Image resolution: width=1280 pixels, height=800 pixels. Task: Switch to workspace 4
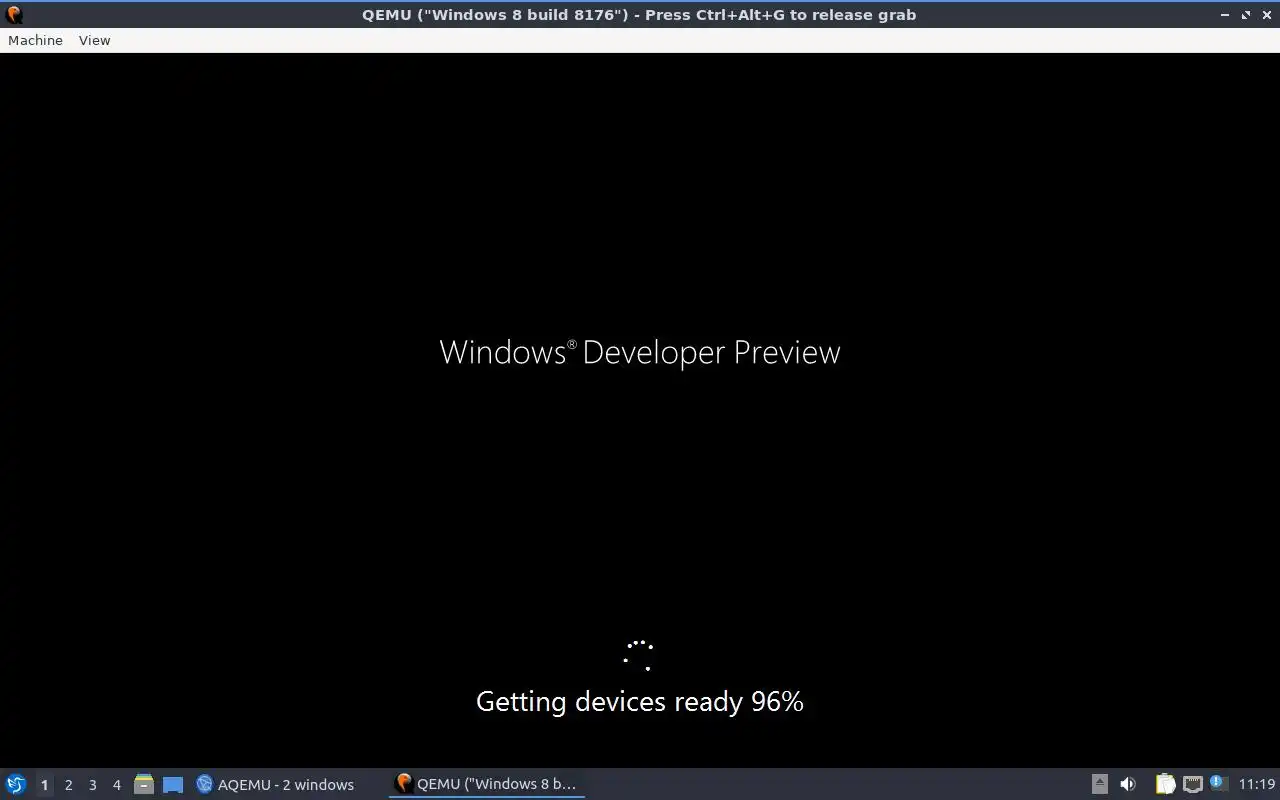pos(116,785)
